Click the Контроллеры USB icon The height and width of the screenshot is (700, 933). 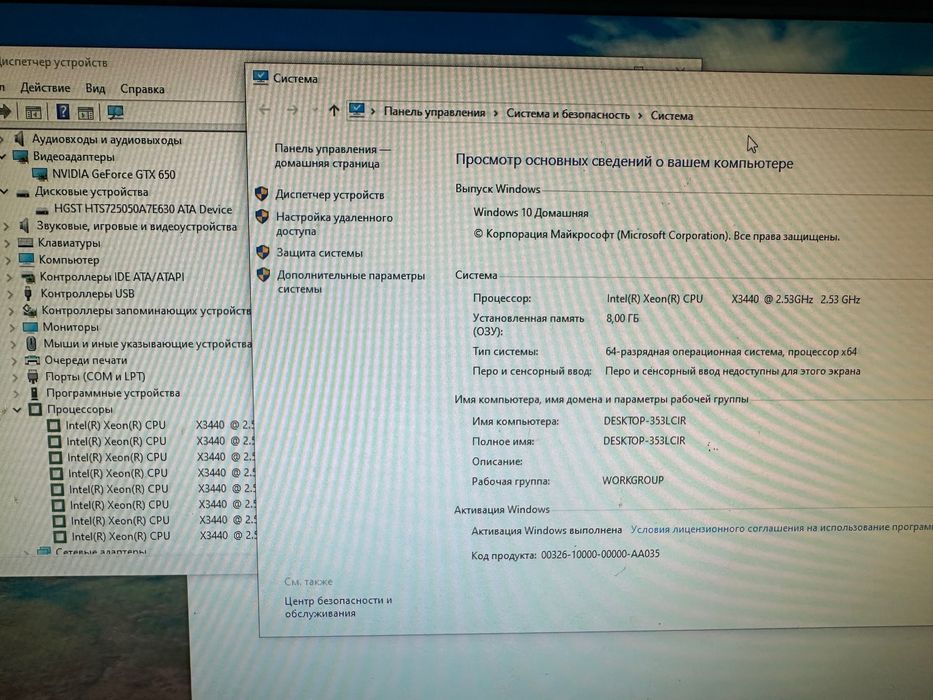(x=28, y=293)
